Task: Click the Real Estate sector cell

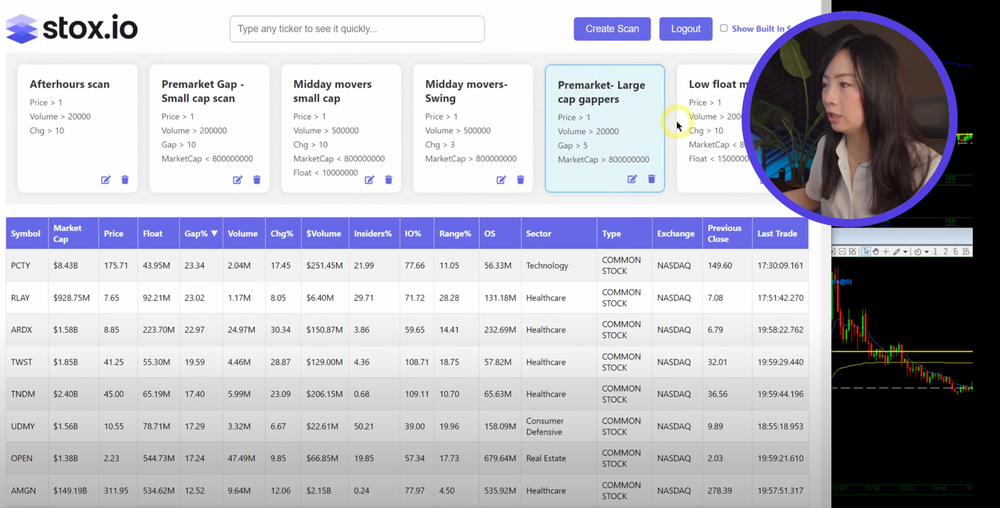Action: (559, 458)
